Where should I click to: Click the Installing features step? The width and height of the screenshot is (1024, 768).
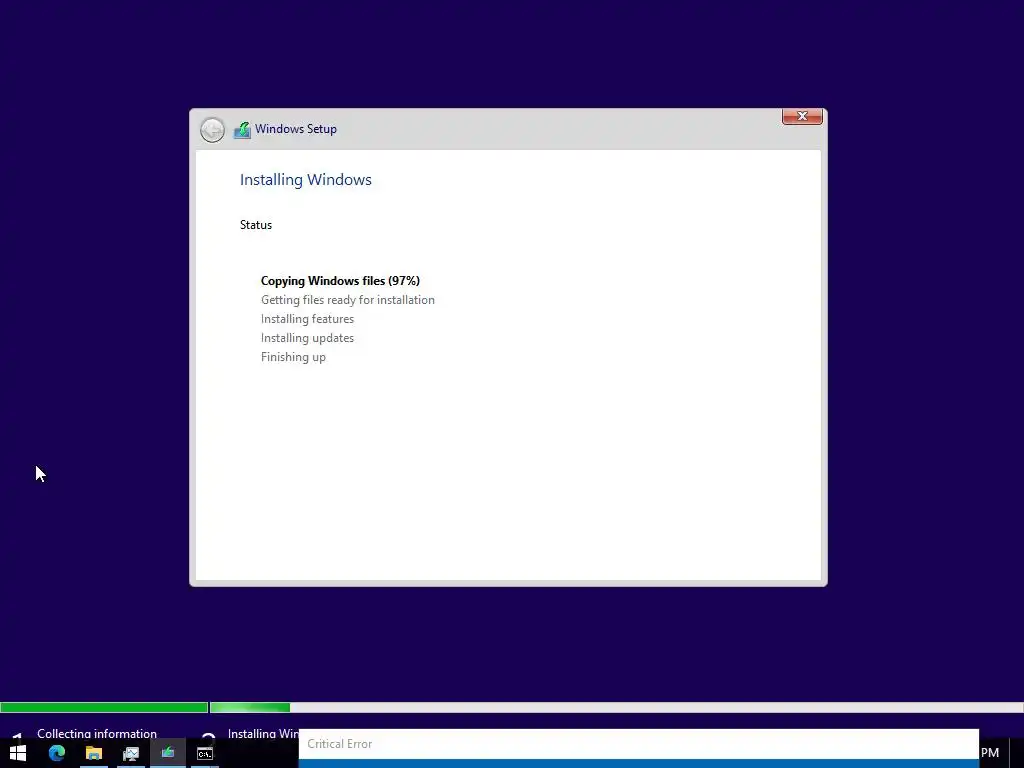click(307, 319)
